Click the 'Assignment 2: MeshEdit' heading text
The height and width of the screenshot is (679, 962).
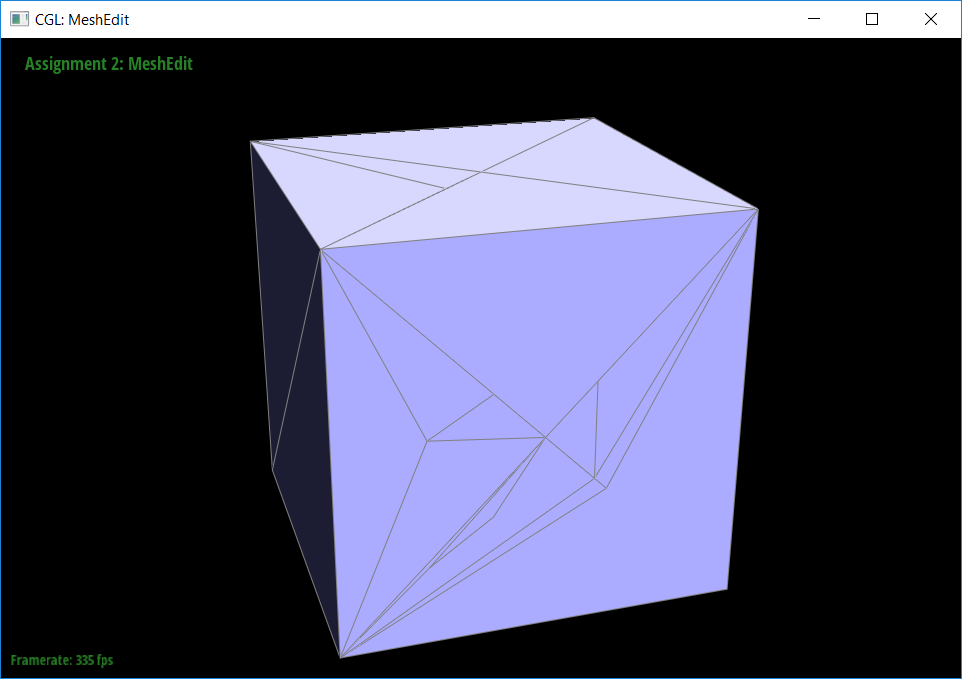click(109, 64)
